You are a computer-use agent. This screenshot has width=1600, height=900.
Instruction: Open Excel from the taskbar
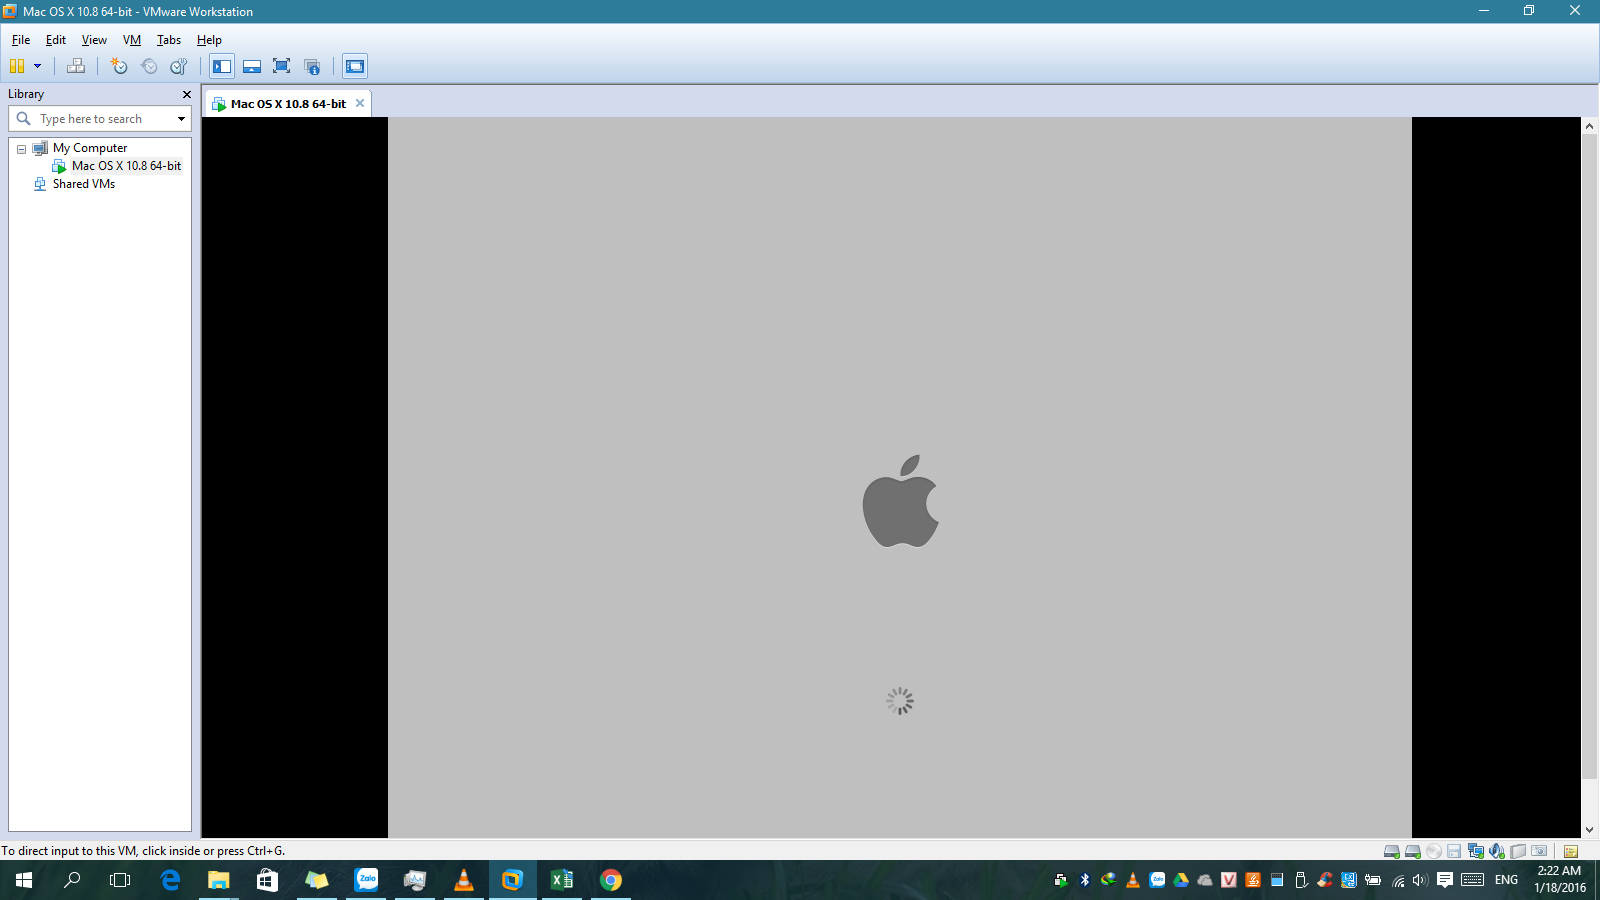(x=562, y=880)
